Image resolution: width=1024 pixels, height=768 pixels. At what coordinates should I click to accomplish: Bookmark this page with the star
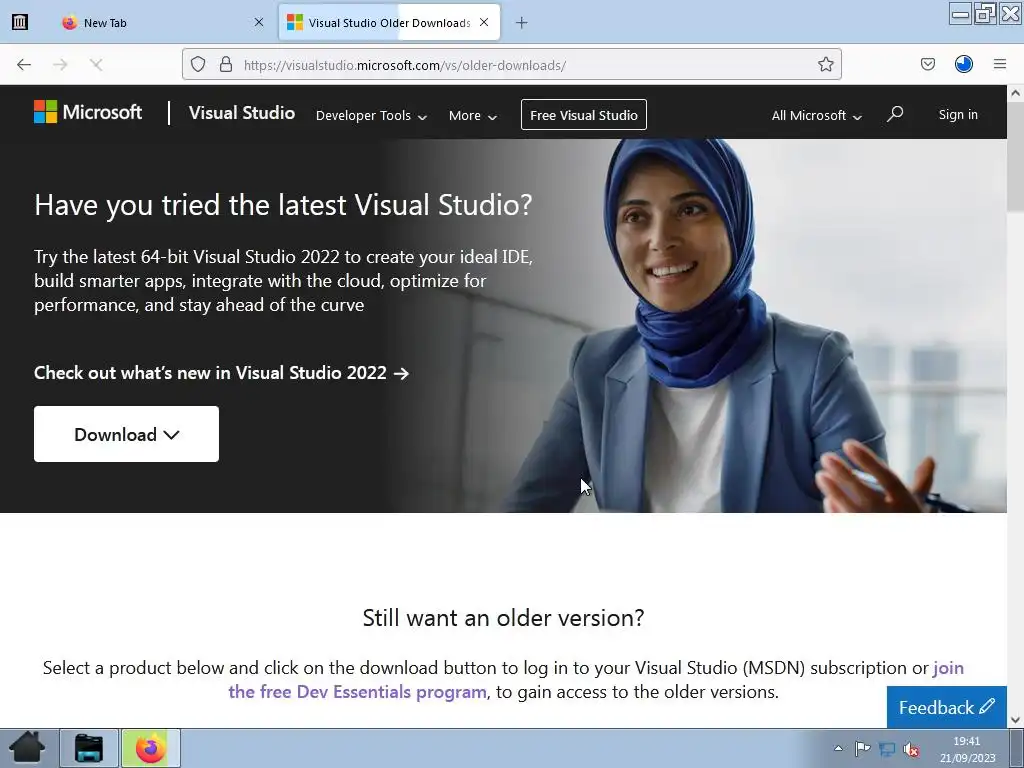pyautogui.click(x=825, y=64)
